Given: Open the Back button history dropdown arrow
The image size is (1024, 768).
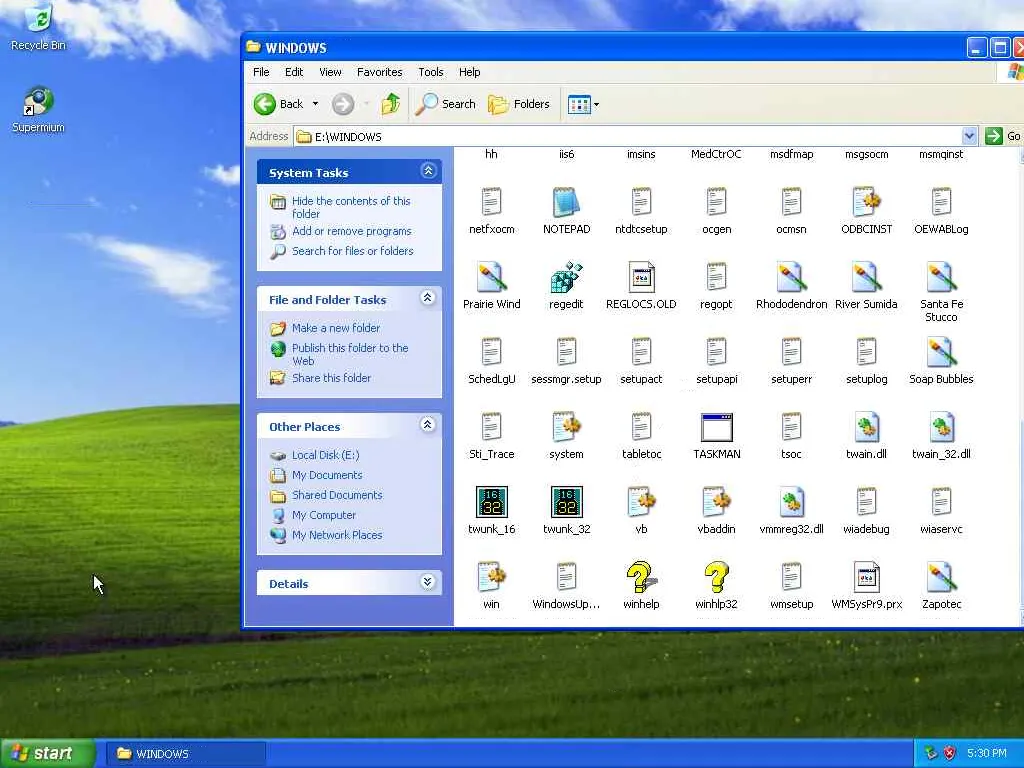Looking at the screenshot, I should pyautogui.click(x=315, y=104).
